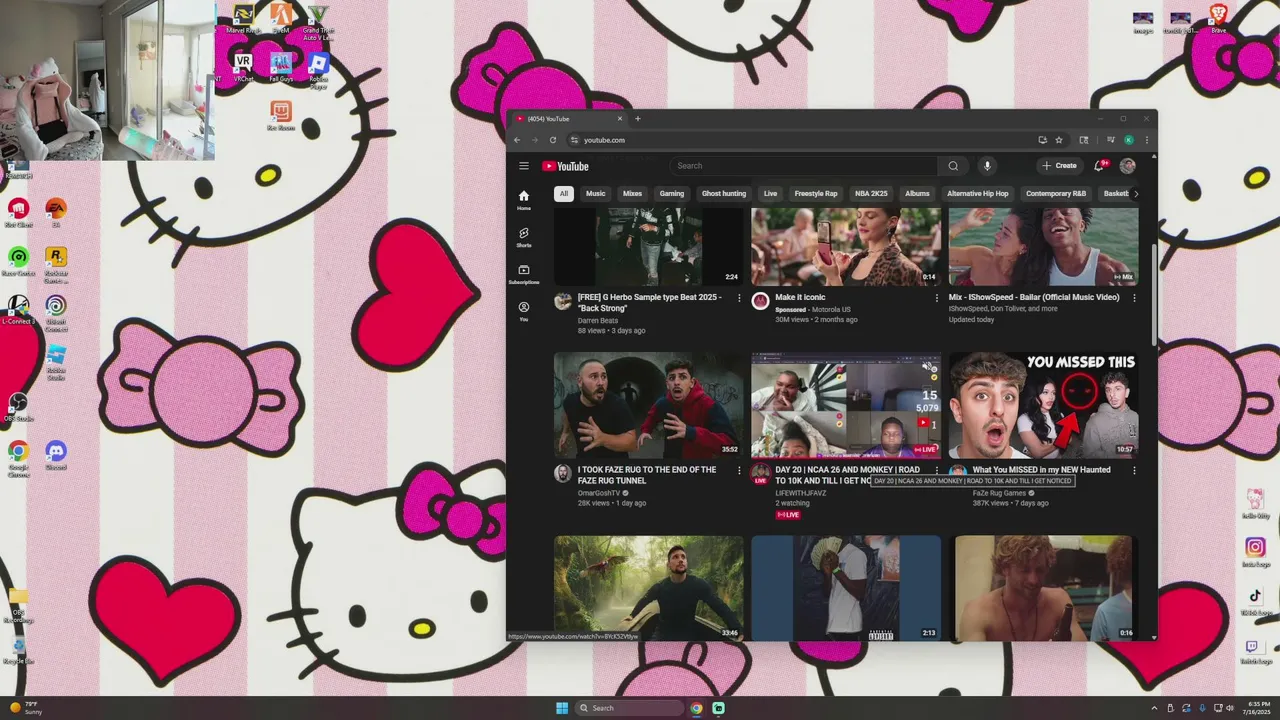The image size is (1280, 720).
Task: Open the YouTube account avatar menu
Action: (1128, 166)
